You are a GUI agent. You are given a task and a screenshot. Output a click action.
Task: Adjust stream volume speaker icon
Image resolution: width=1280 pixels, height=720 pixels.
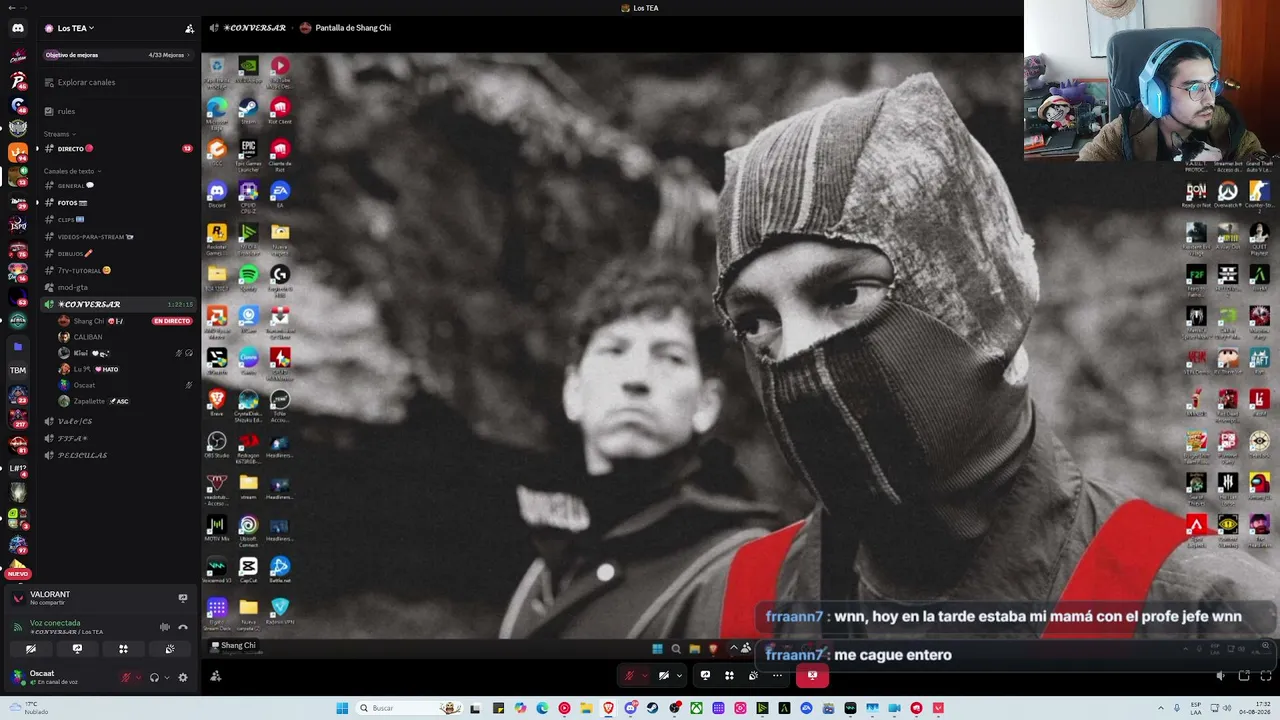(1220, 676)
